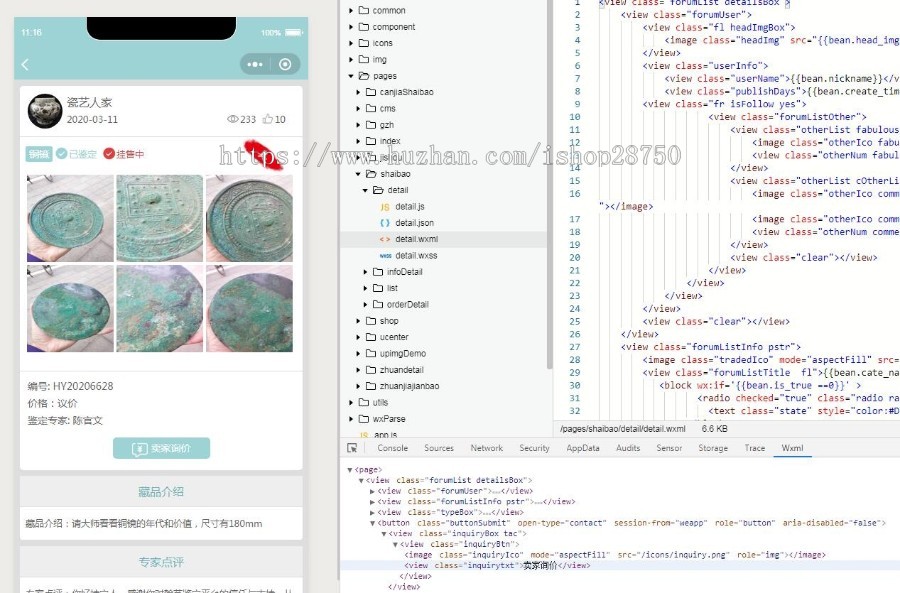Open the first bronze mirror thumbnail
The image size is (900, 593).
tap(70, 218)
